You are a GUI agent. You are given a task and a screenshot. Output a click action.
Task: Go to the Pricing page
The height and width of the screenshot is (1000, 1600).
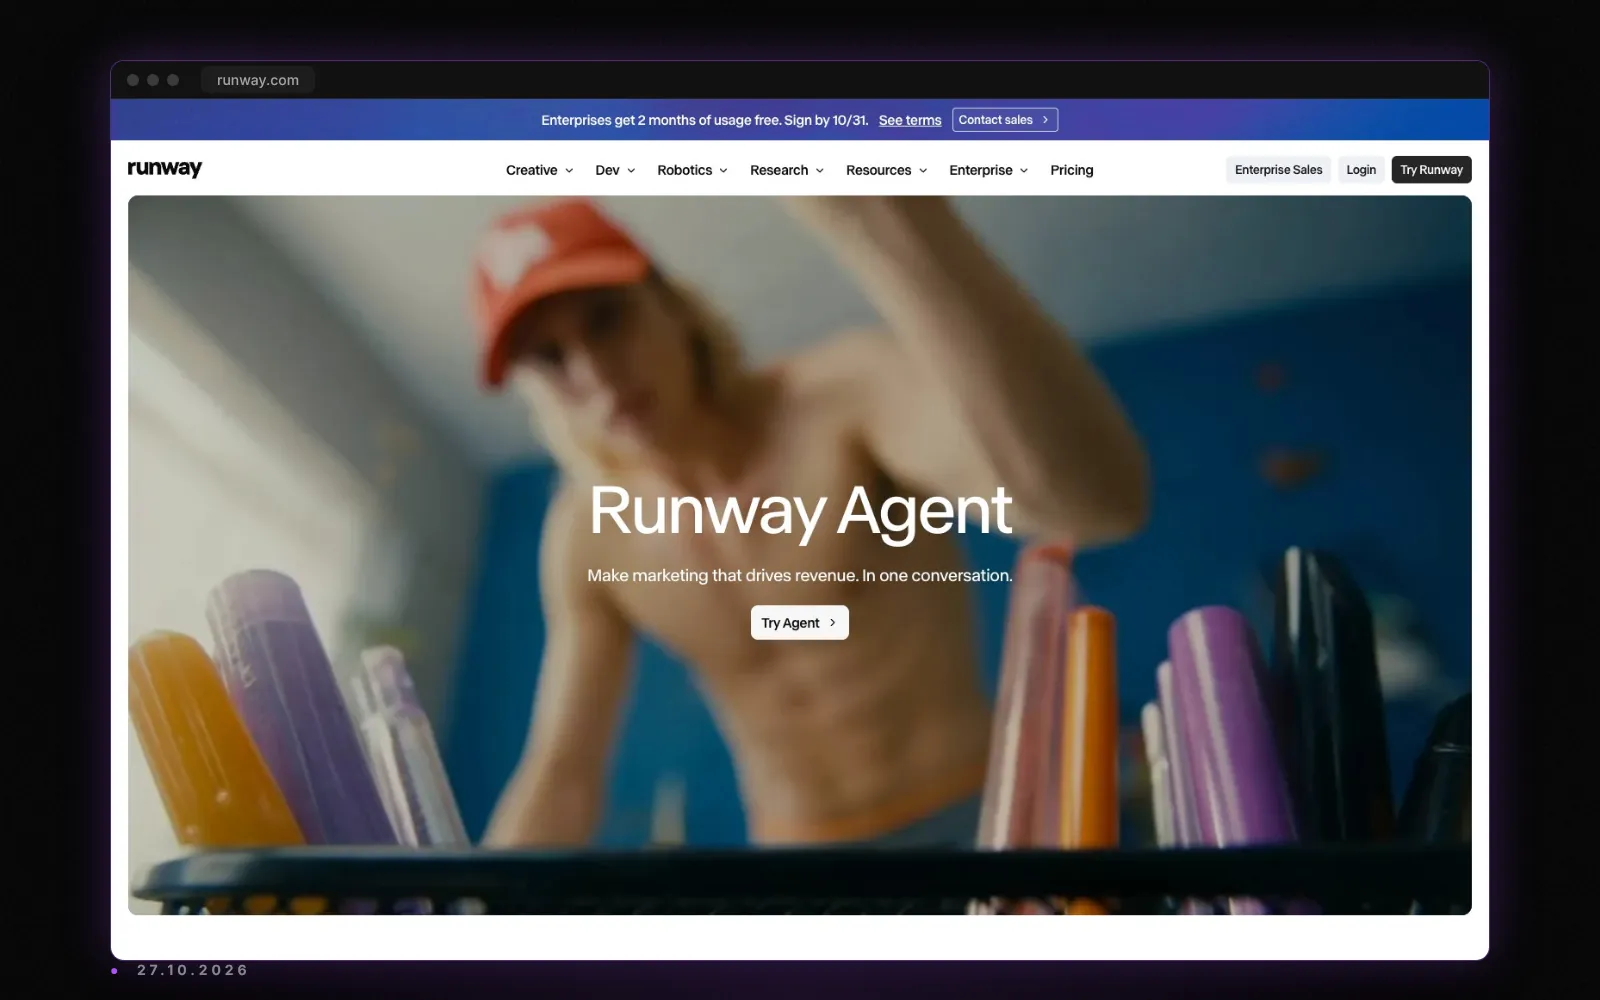tap(1072, 170)
